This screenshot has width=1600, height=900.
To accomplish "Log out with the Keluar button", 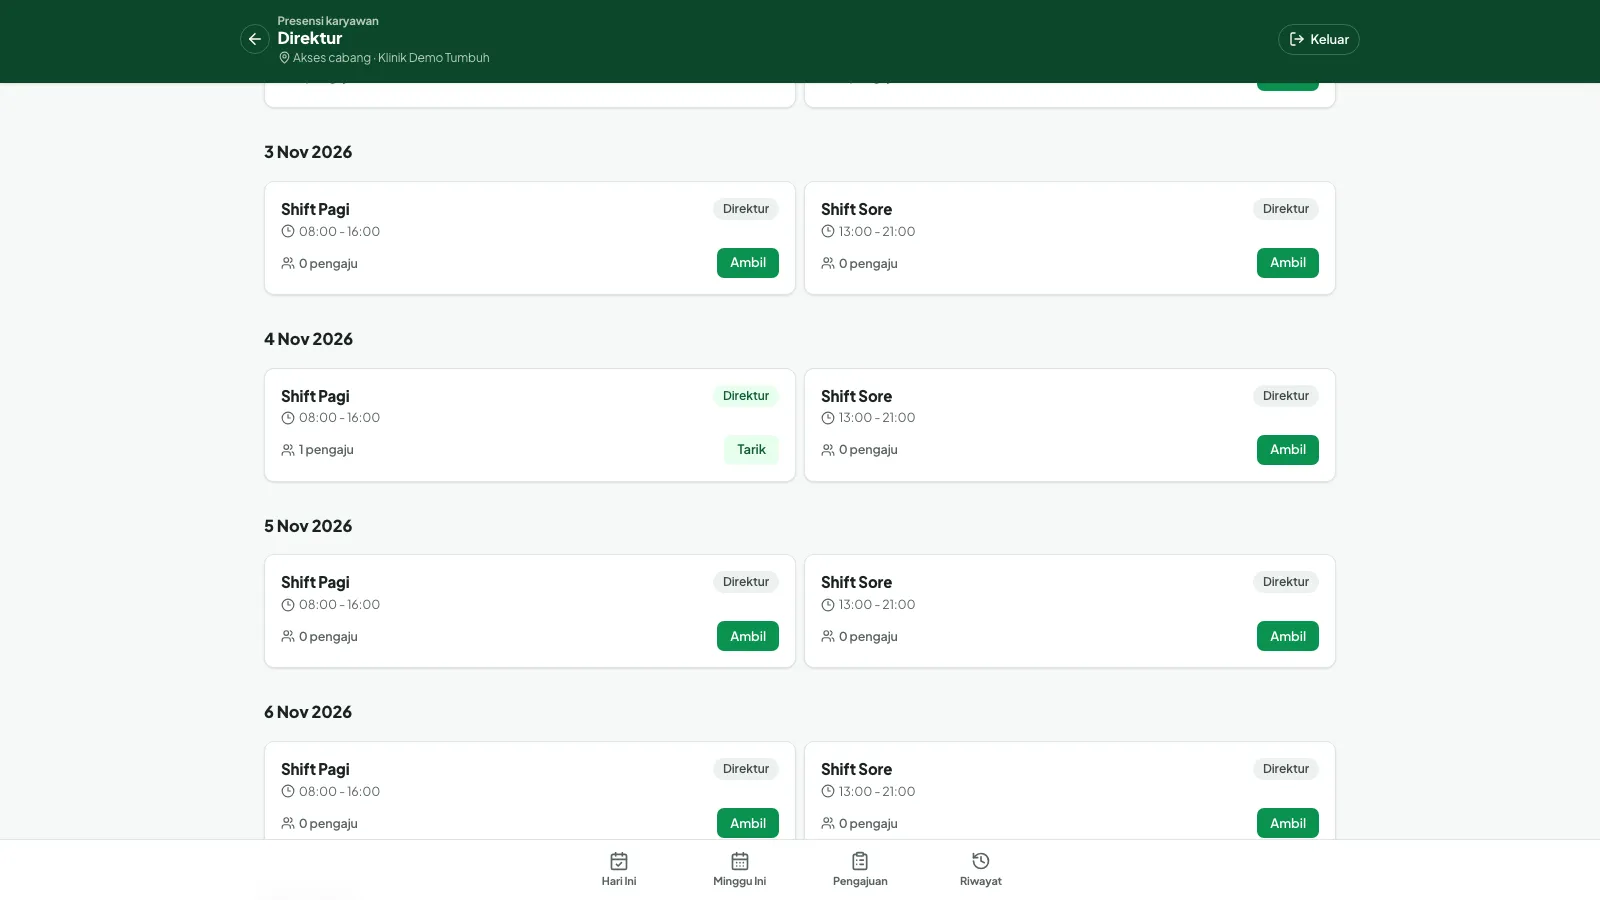I will [1318, 39].
